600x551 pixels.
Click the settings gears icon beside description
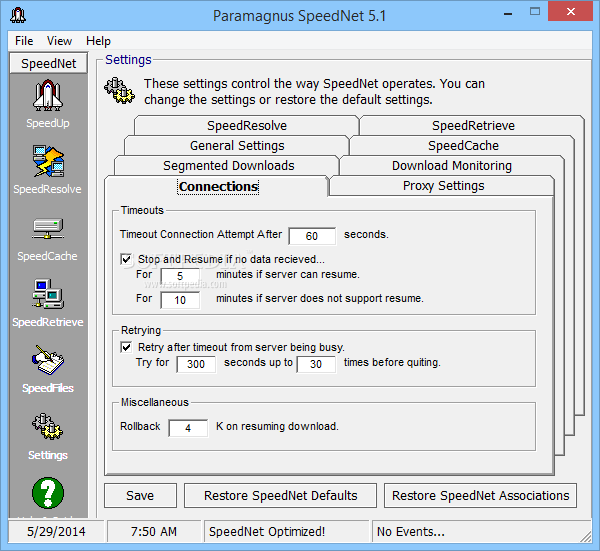[x=119, y=90]
